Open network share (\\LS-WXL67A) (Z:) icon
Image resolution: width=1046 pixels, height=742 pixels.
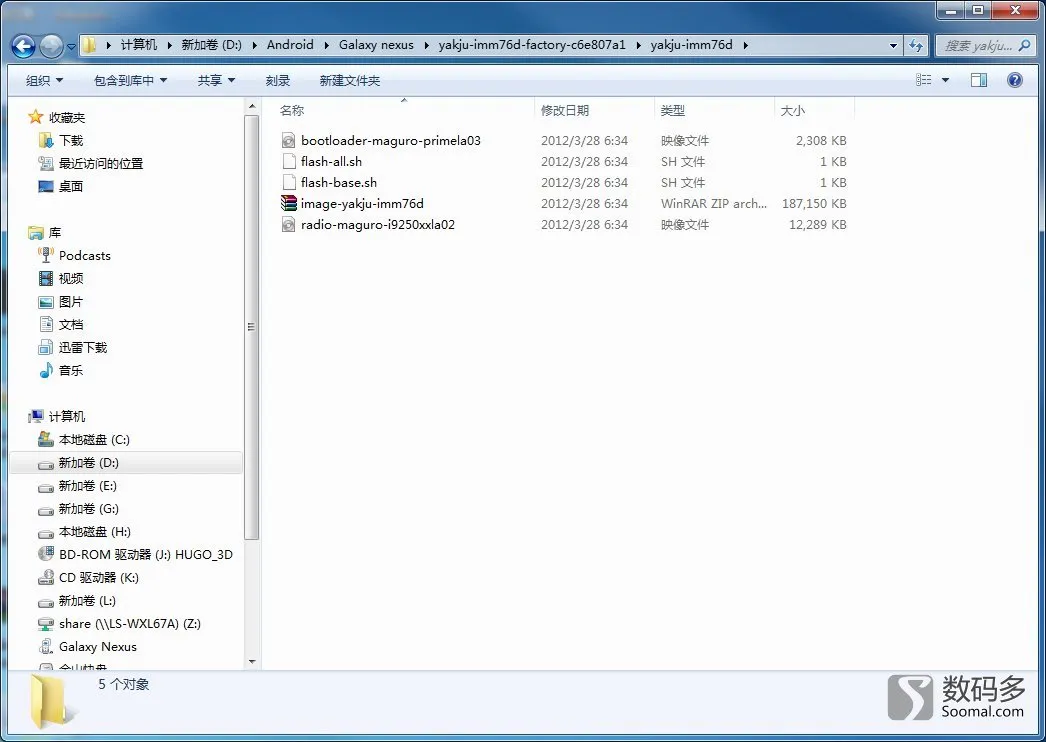pos(45,624)
